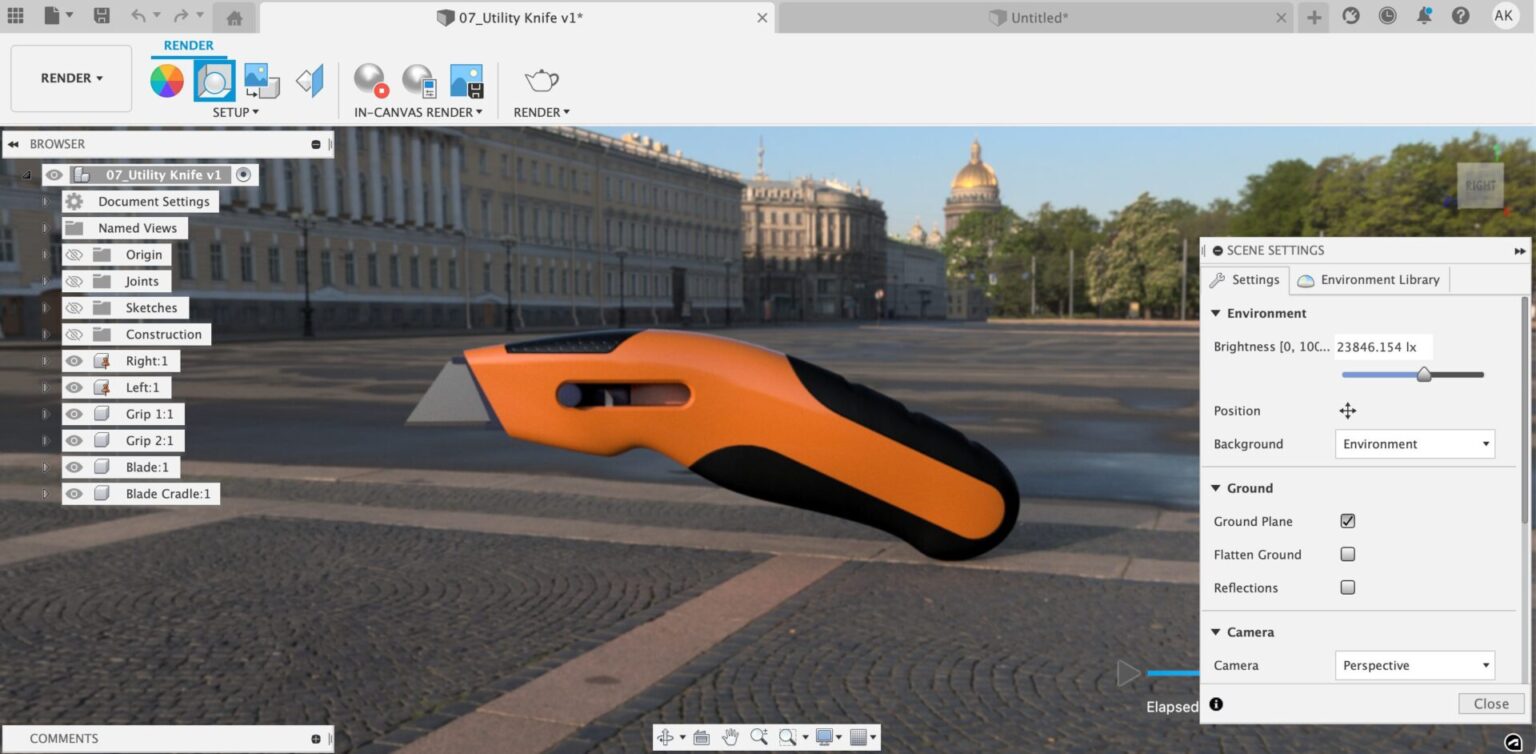This screenshot has height=754, width=1536.
Task: Select the Scene Settings icon in Setup
Action: (214, 80)
